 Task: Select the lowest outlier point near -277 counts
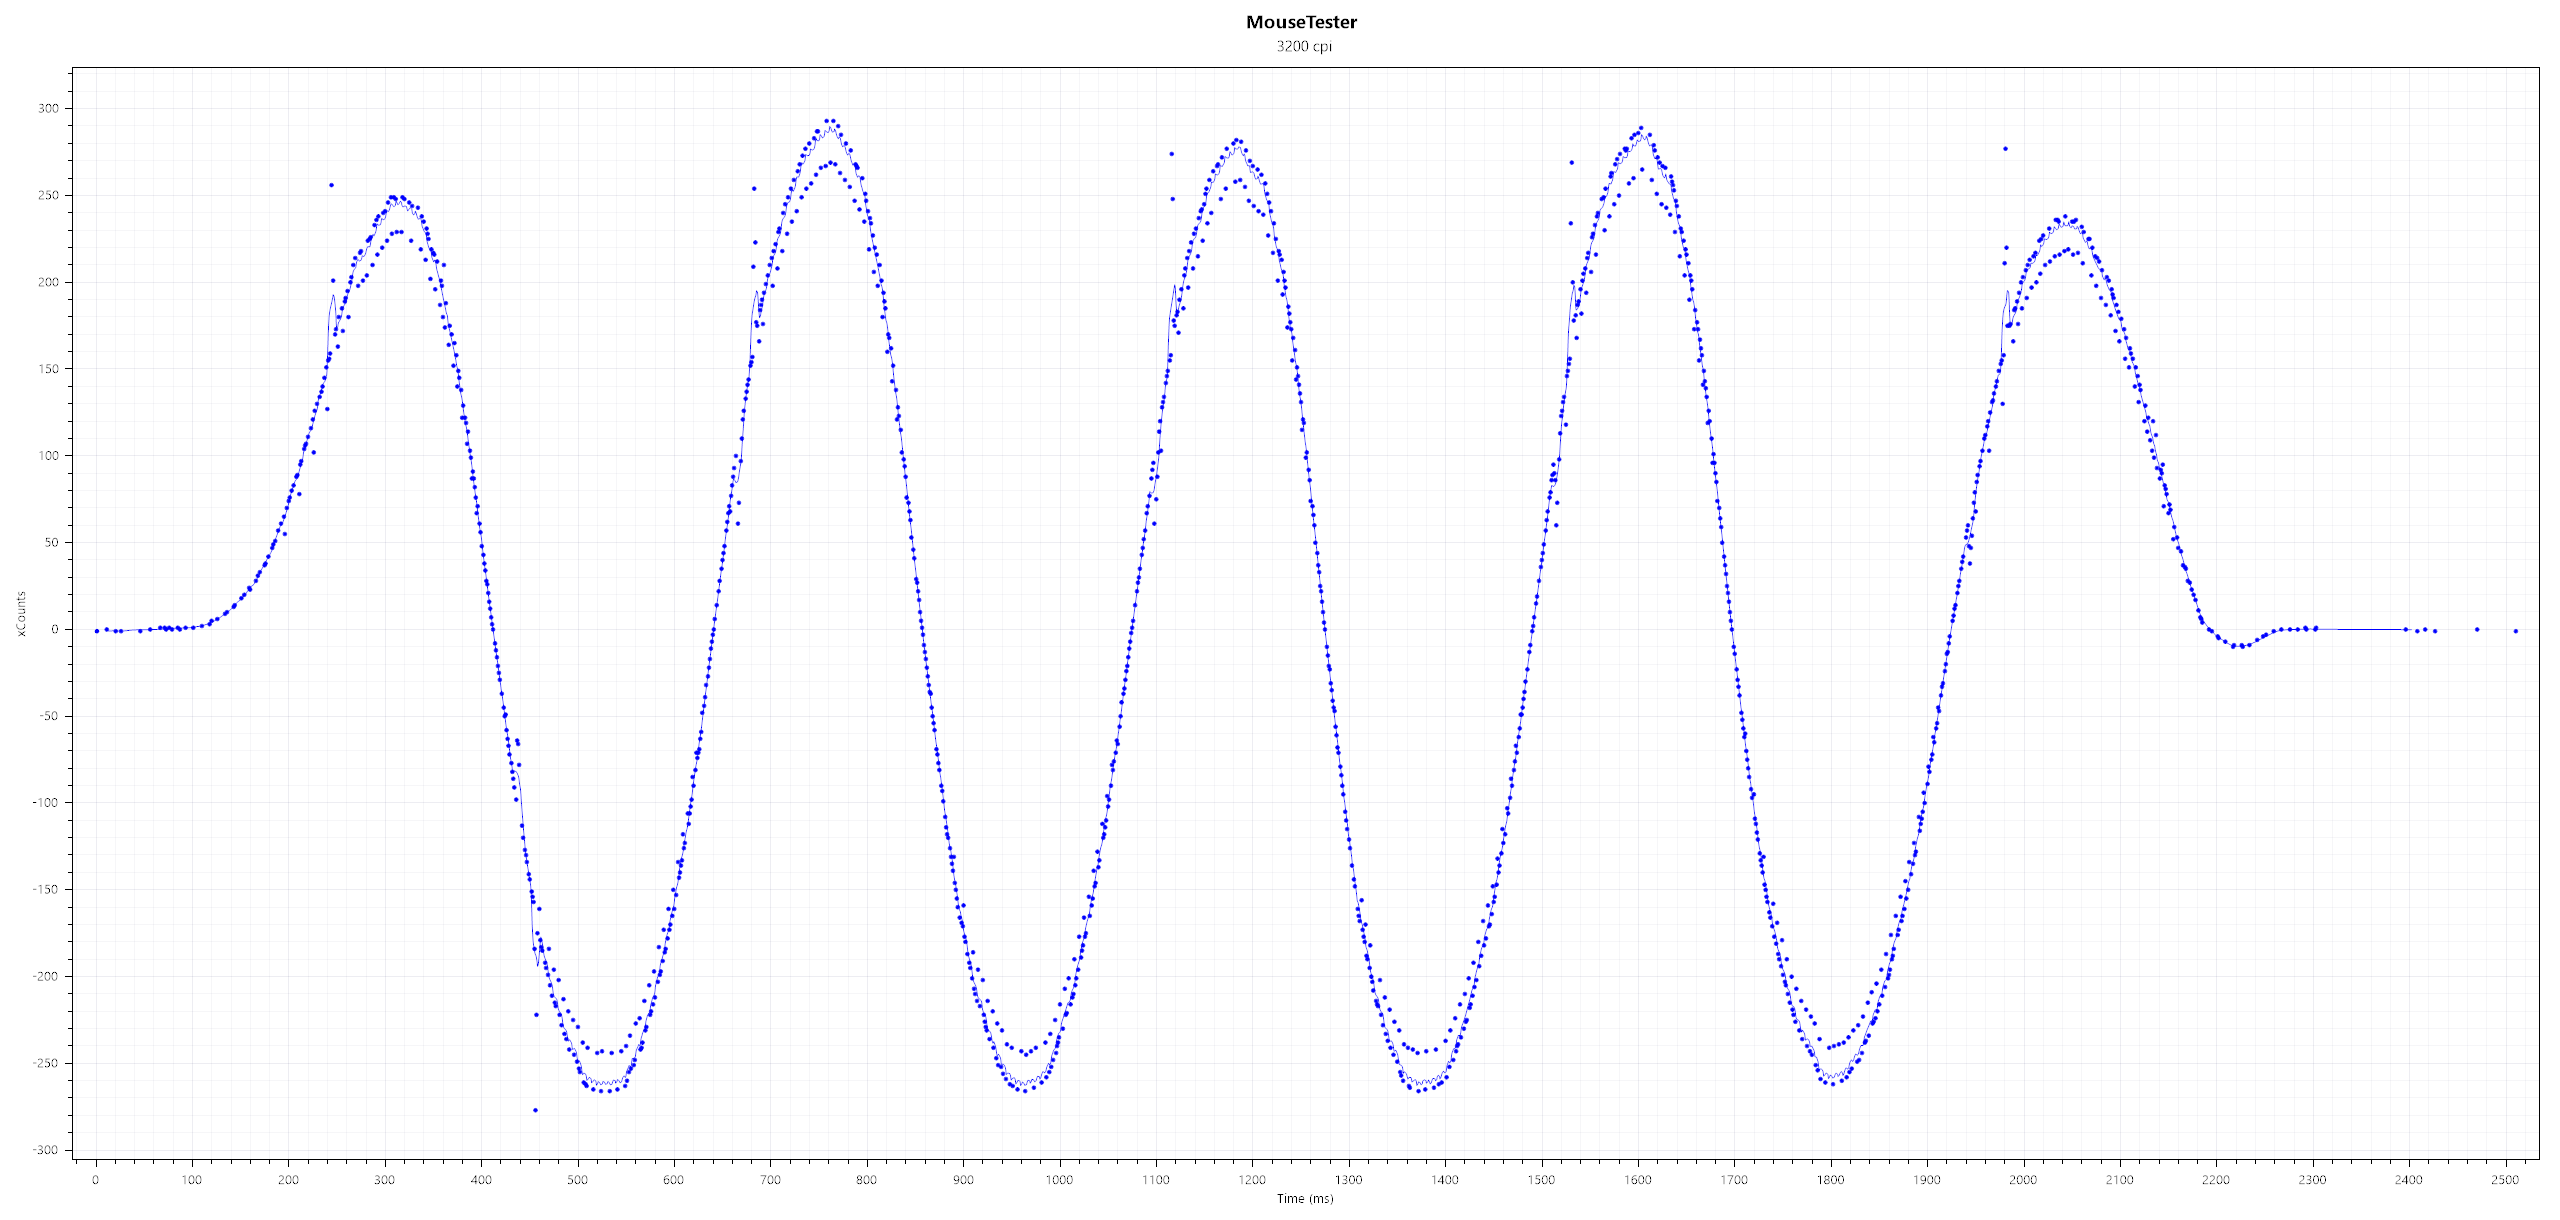pos(535,1110)
